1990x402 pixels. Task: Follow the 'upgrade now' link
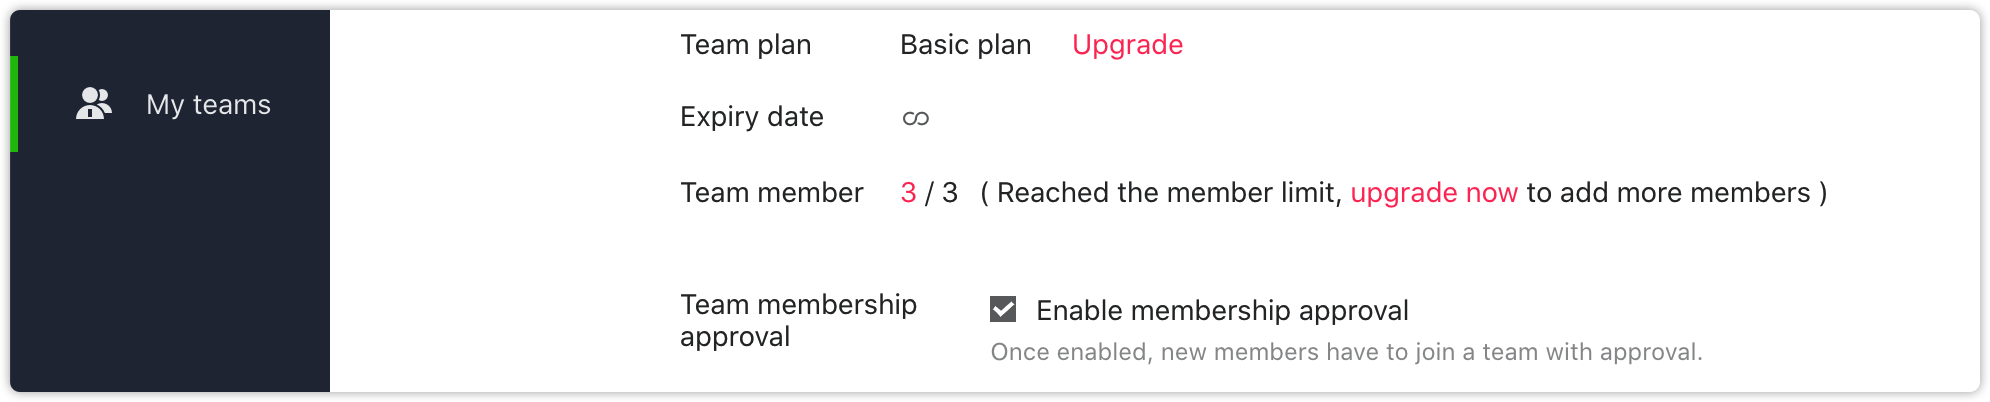click(x=1434, y=193)
